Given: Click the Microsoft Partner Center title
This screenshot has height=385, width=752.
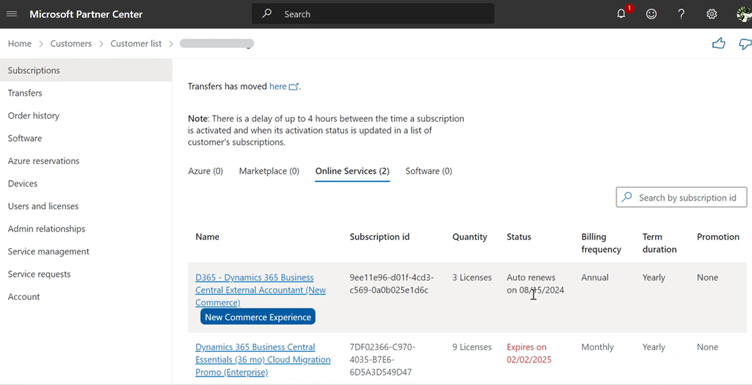Looking at the screenshot, I should (86, 14).
